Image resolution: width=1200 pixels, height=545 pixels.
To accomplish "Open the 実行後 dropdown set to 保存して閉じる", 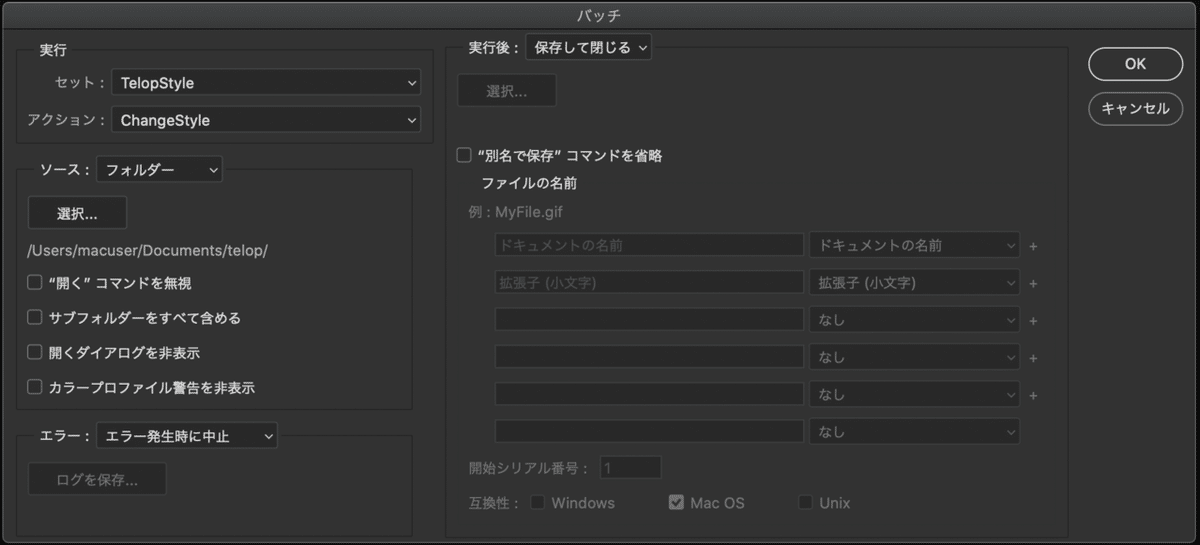I will pyautogui.click(x=588, y=46).
